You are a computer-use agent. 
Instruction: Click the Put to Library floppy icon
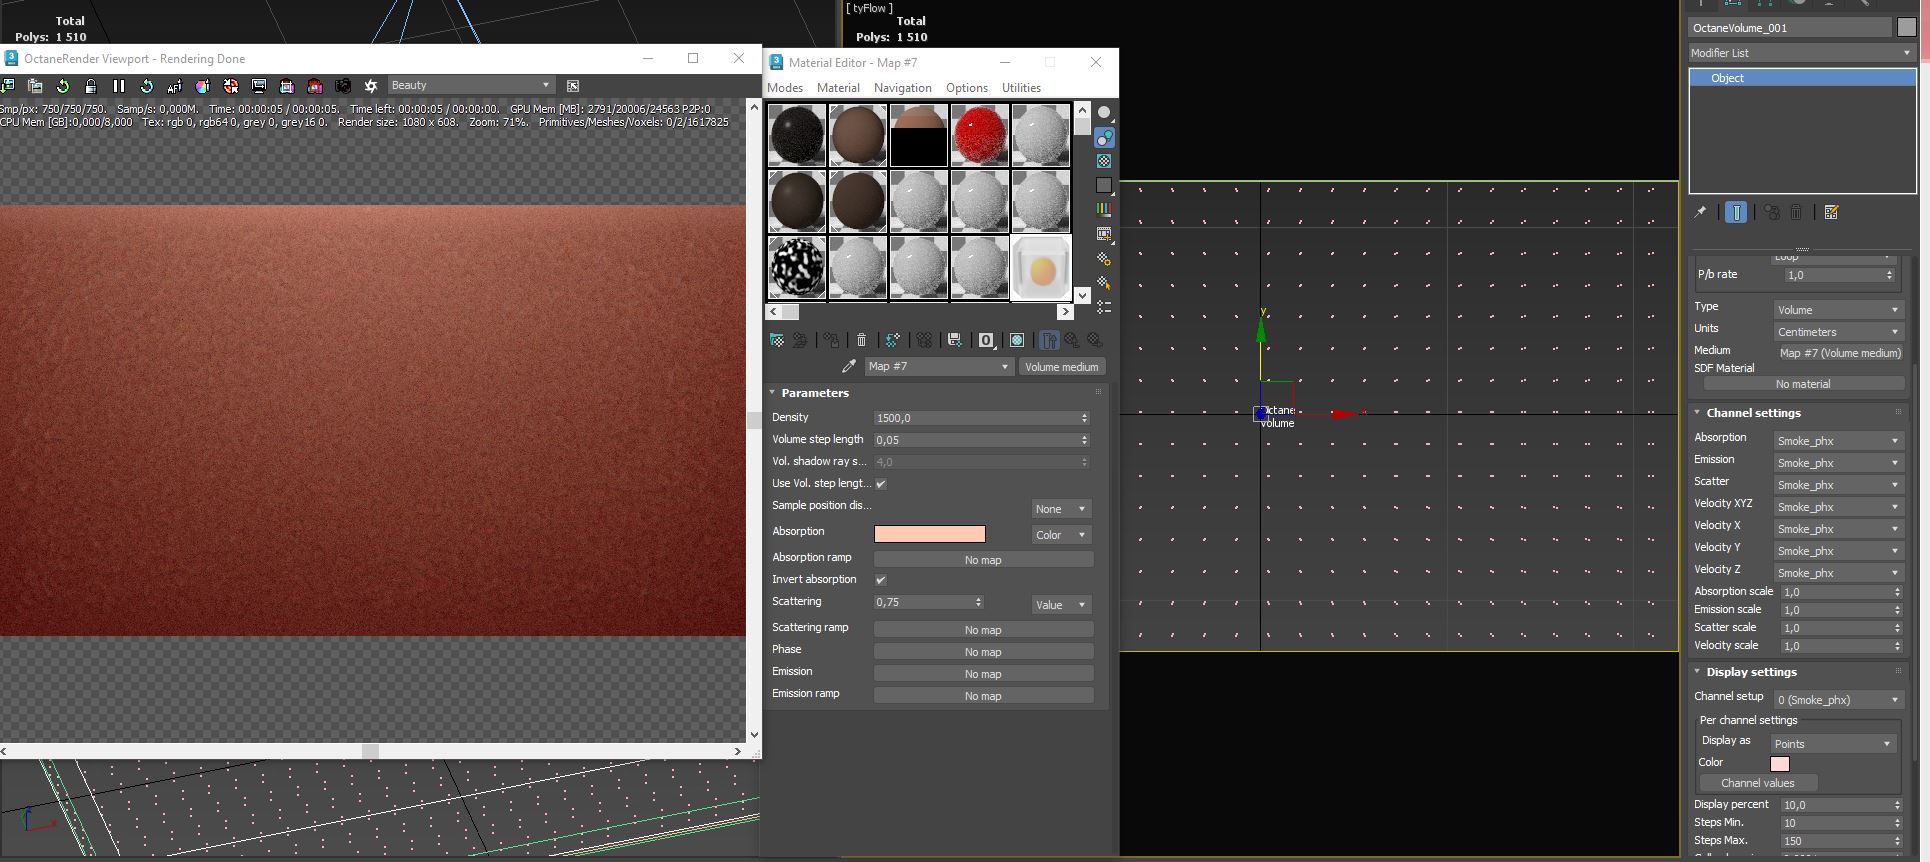coord(954,340)
